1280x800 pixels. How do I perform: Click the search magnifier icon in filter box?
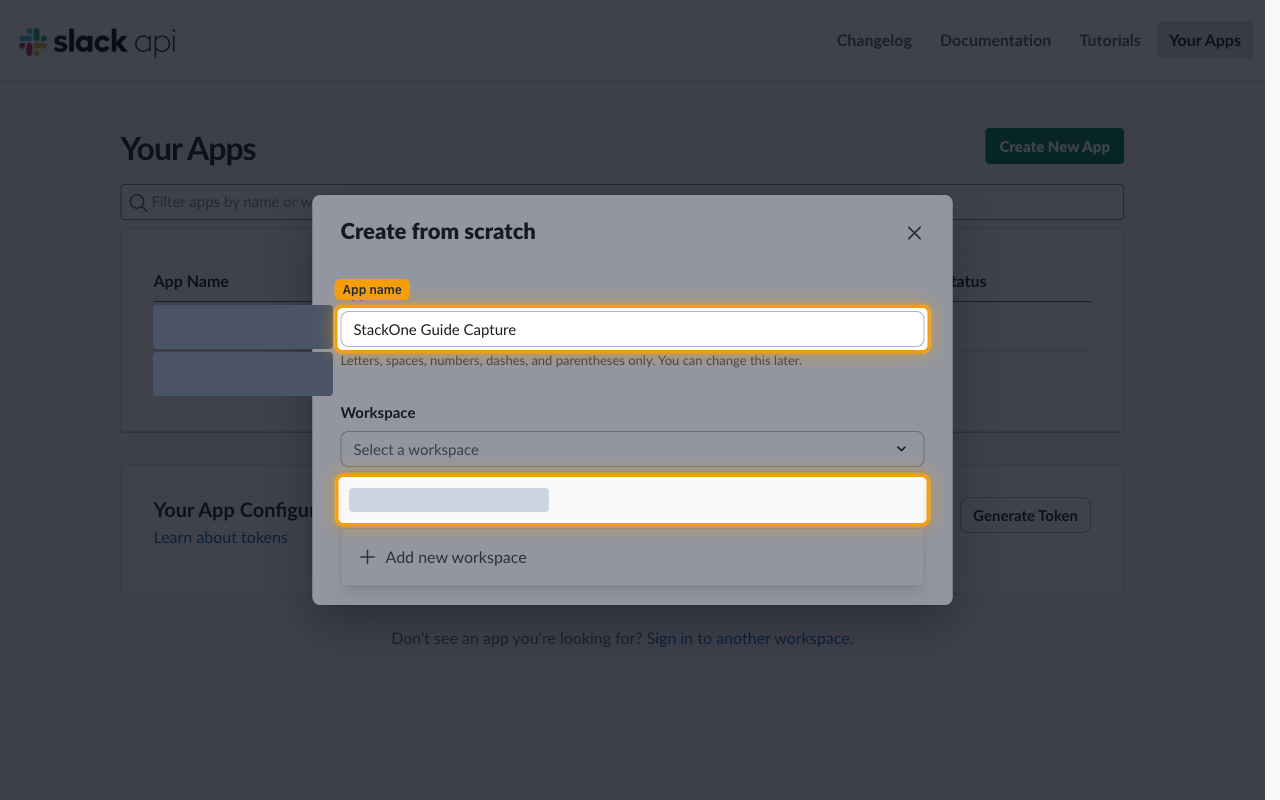pos(138,203)
